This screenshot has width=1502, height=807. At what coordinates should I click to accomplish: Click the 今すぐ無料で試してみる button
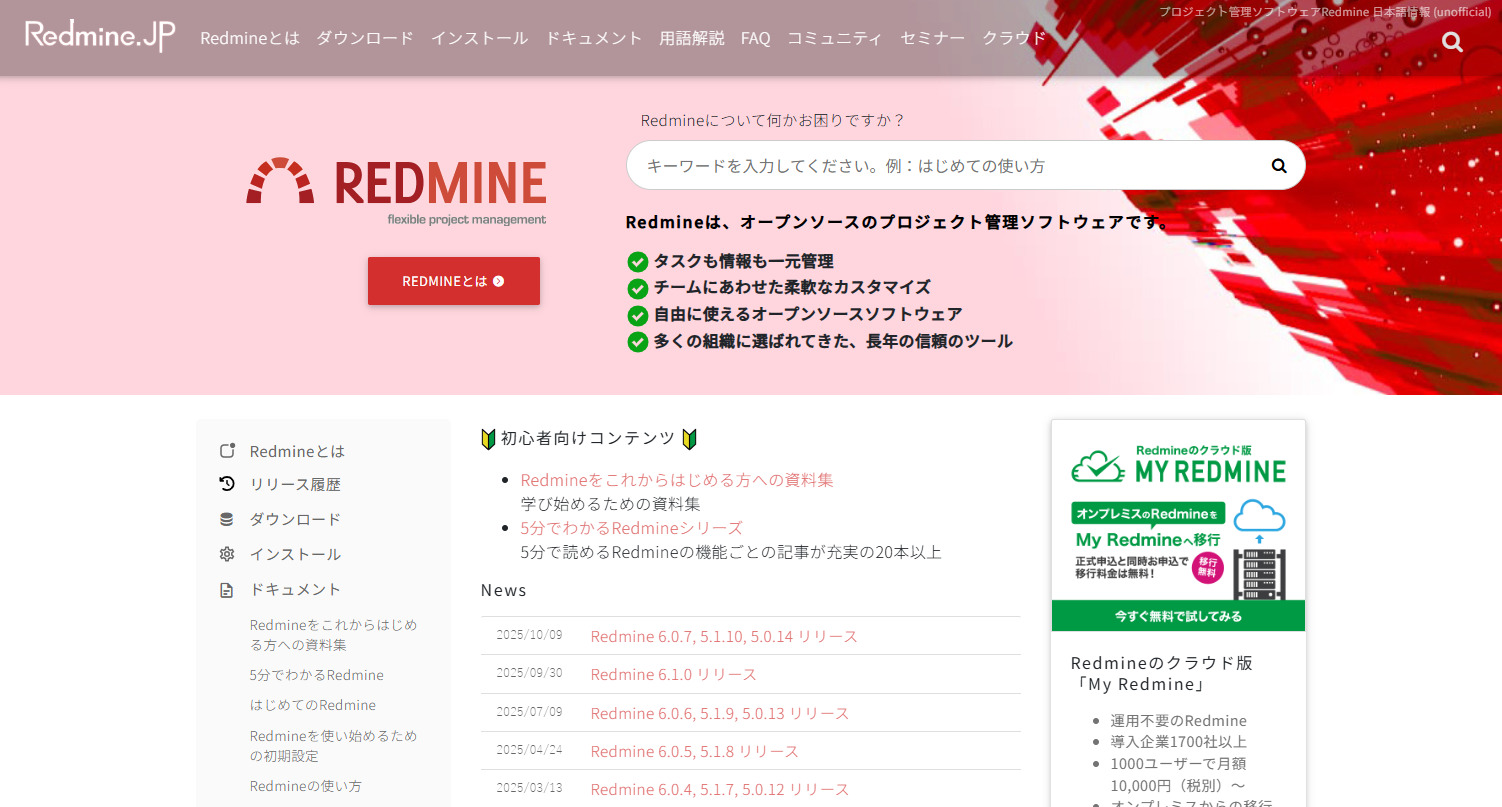(1178, 617)
